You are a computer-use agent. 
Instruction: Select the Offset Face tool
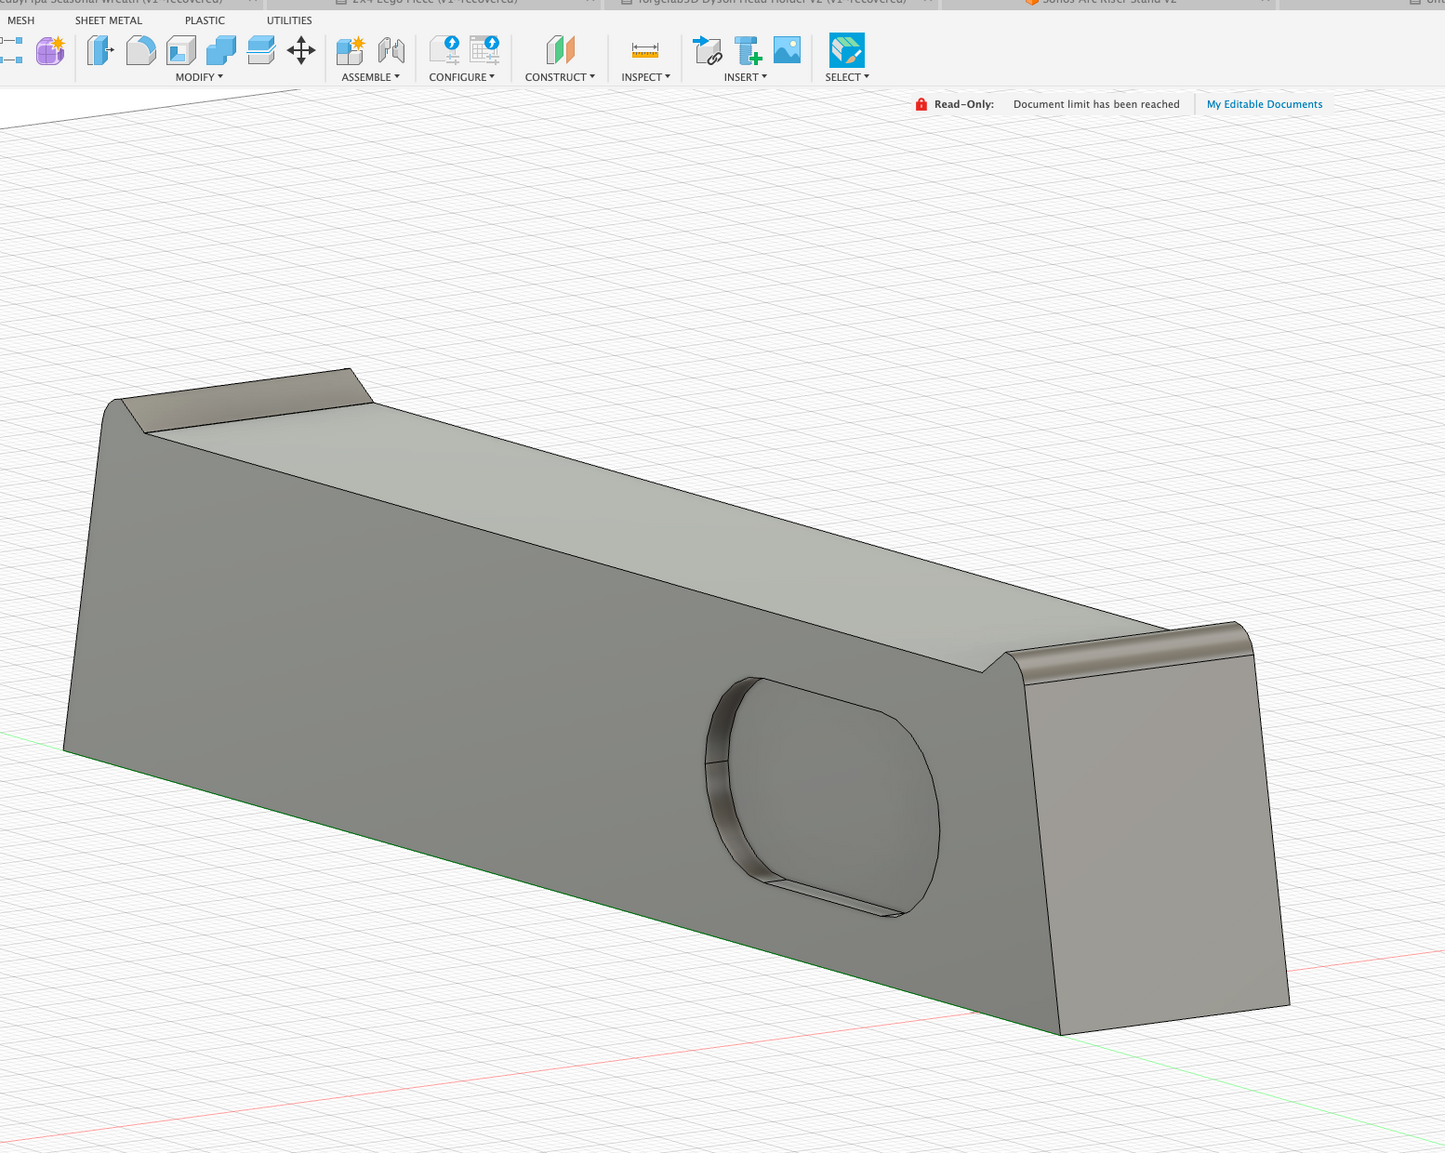pos(261,50)
